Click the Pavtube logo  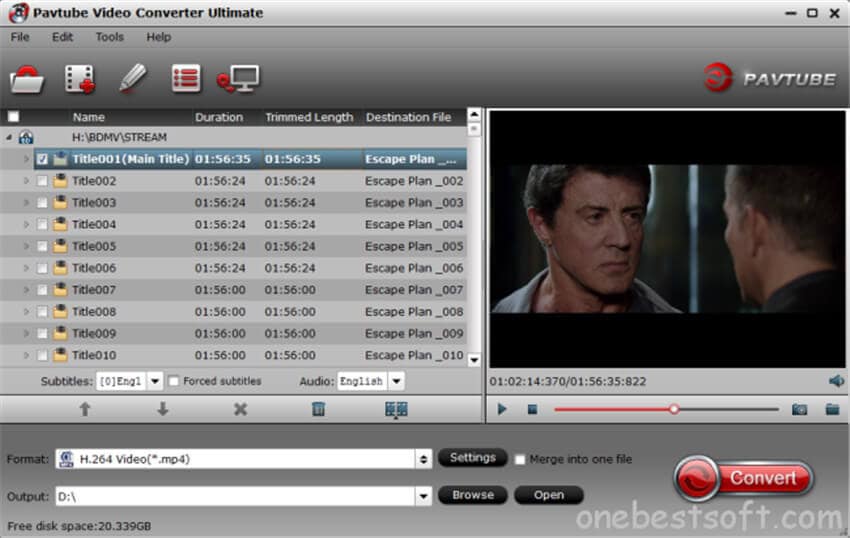(770, 78)
